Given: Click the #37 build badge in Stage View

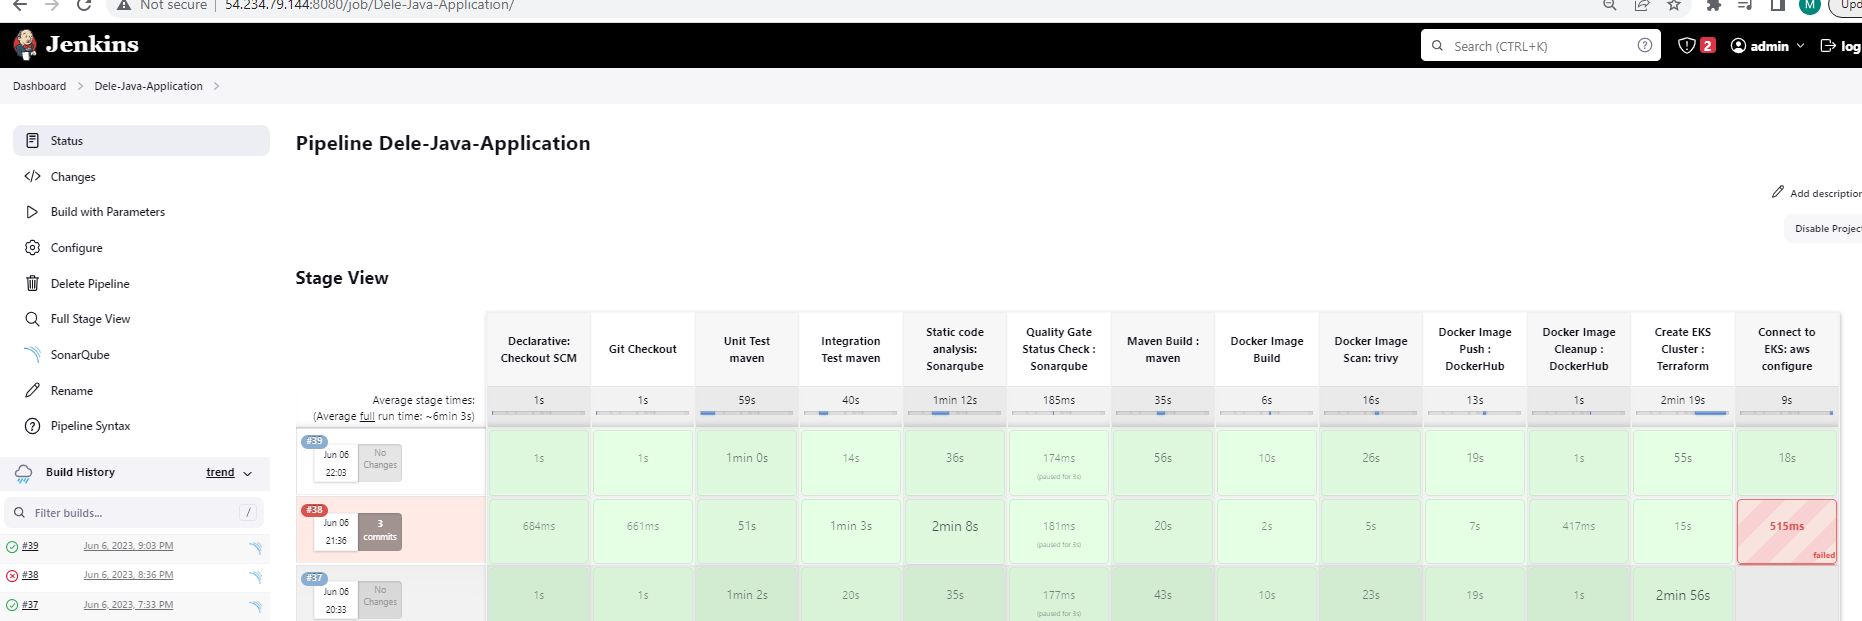Looking at the screenshot, I should (314, 578).
